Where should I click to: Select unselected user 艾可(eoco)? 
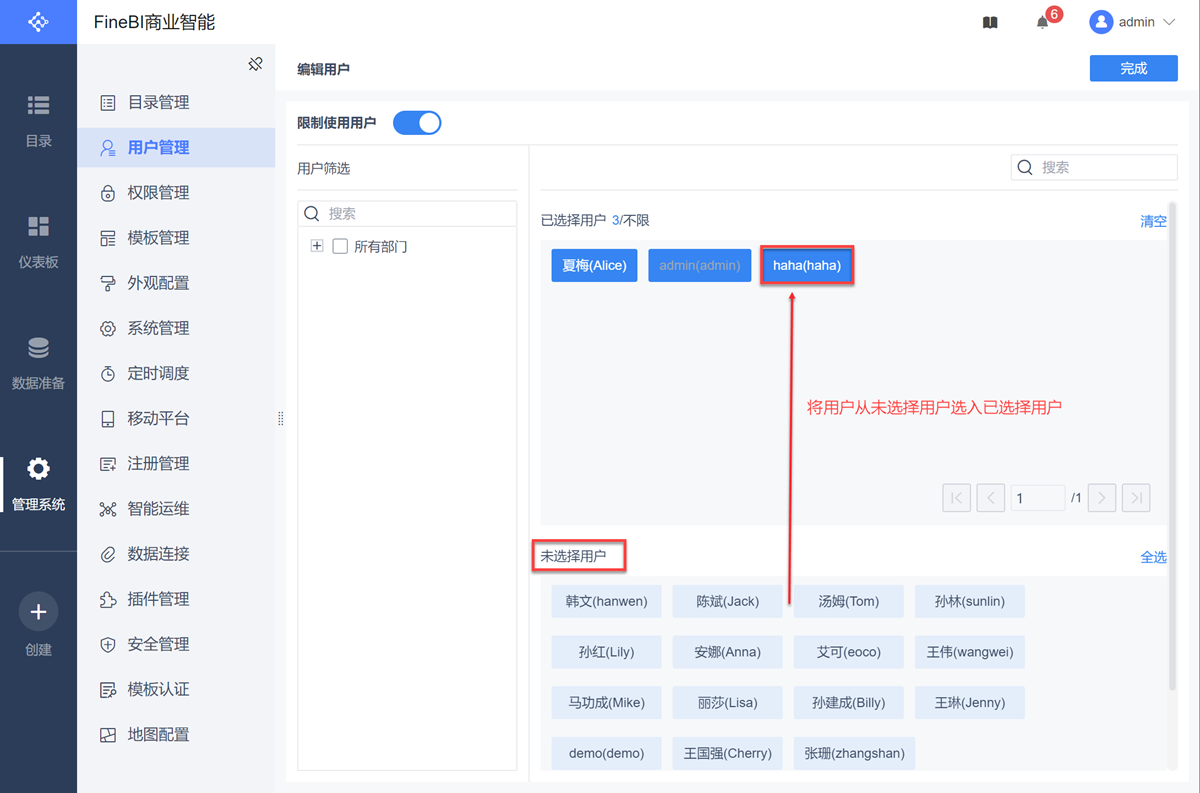[x=848, y=652]
